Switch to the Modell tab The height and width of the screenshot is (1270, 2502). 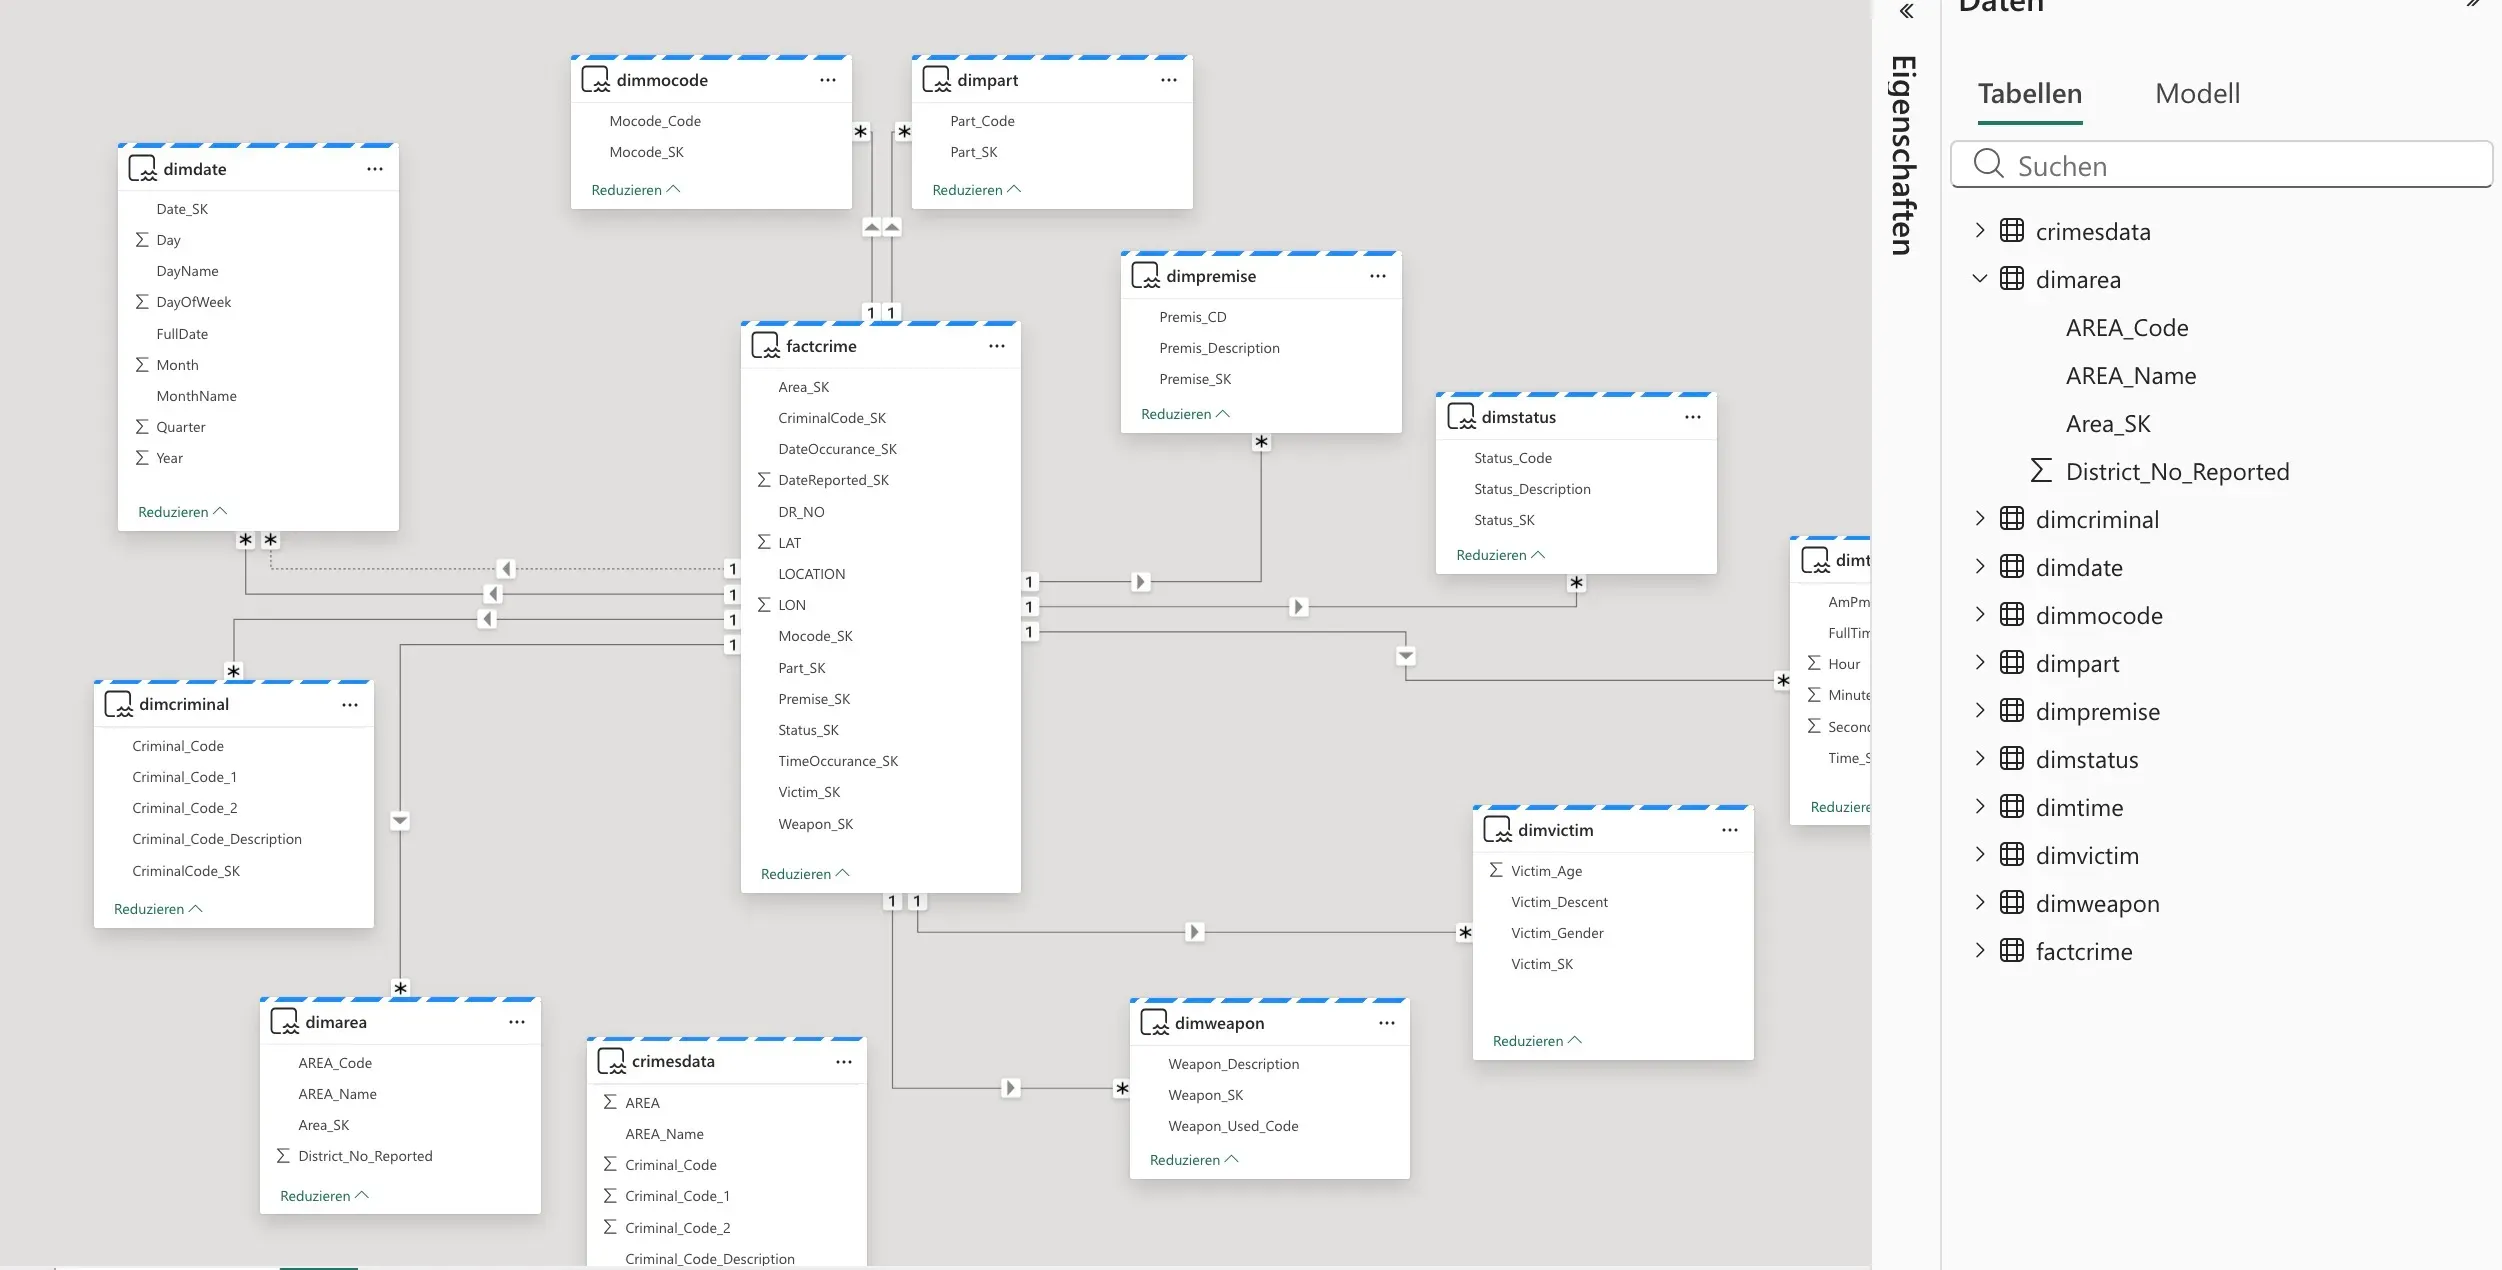[x=2195, y=93]
